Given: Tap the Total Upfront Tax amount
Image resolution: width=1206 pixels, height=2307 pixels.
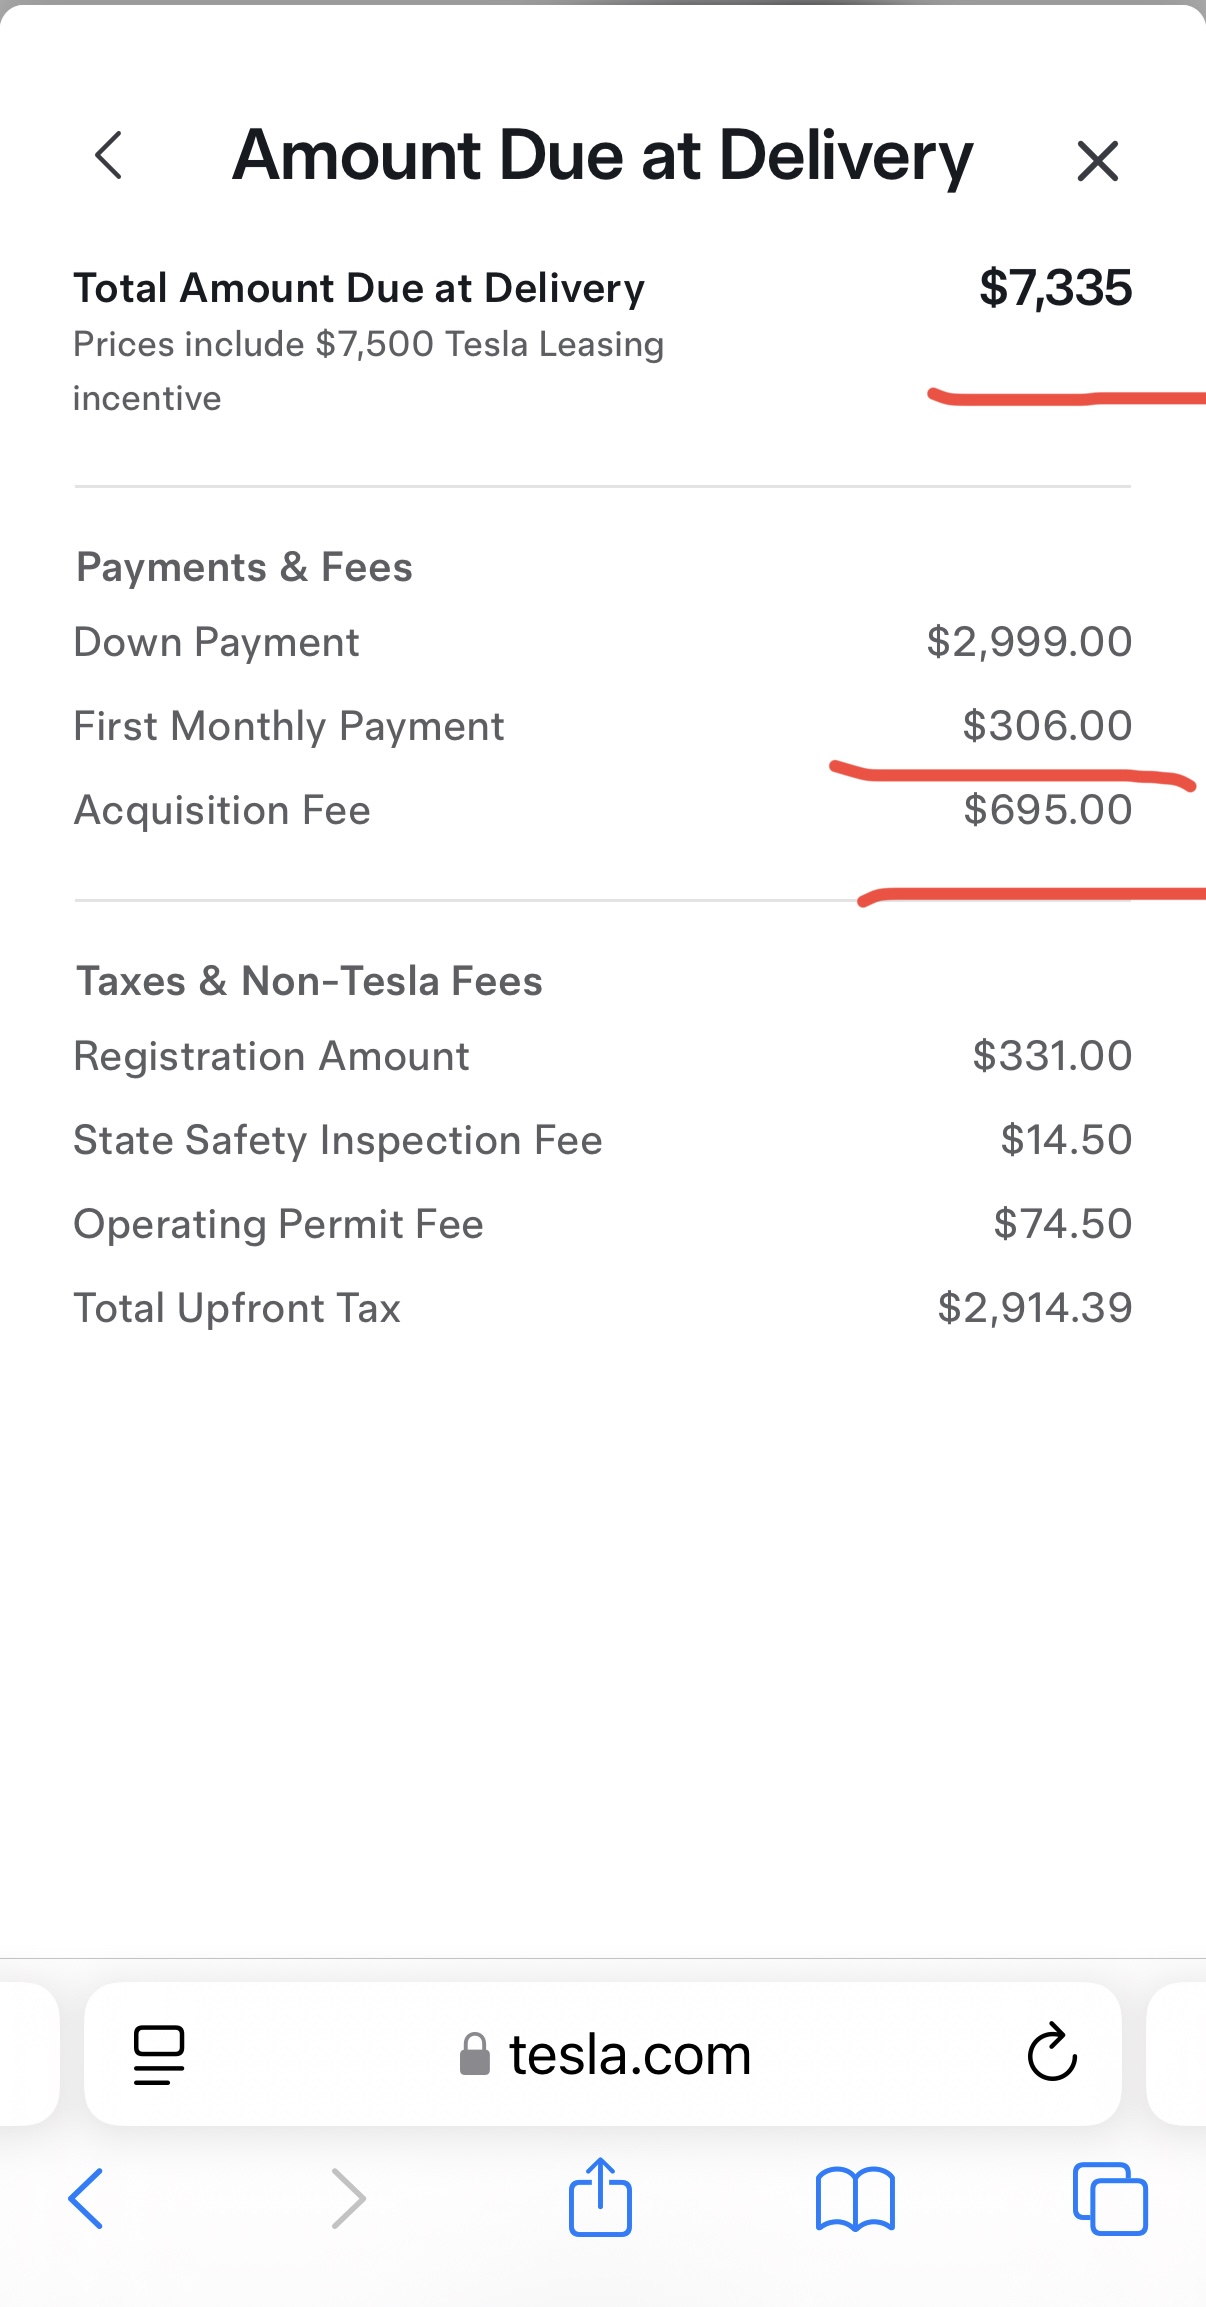Looking at the screenshot, I should [x=1034, y=1308].
